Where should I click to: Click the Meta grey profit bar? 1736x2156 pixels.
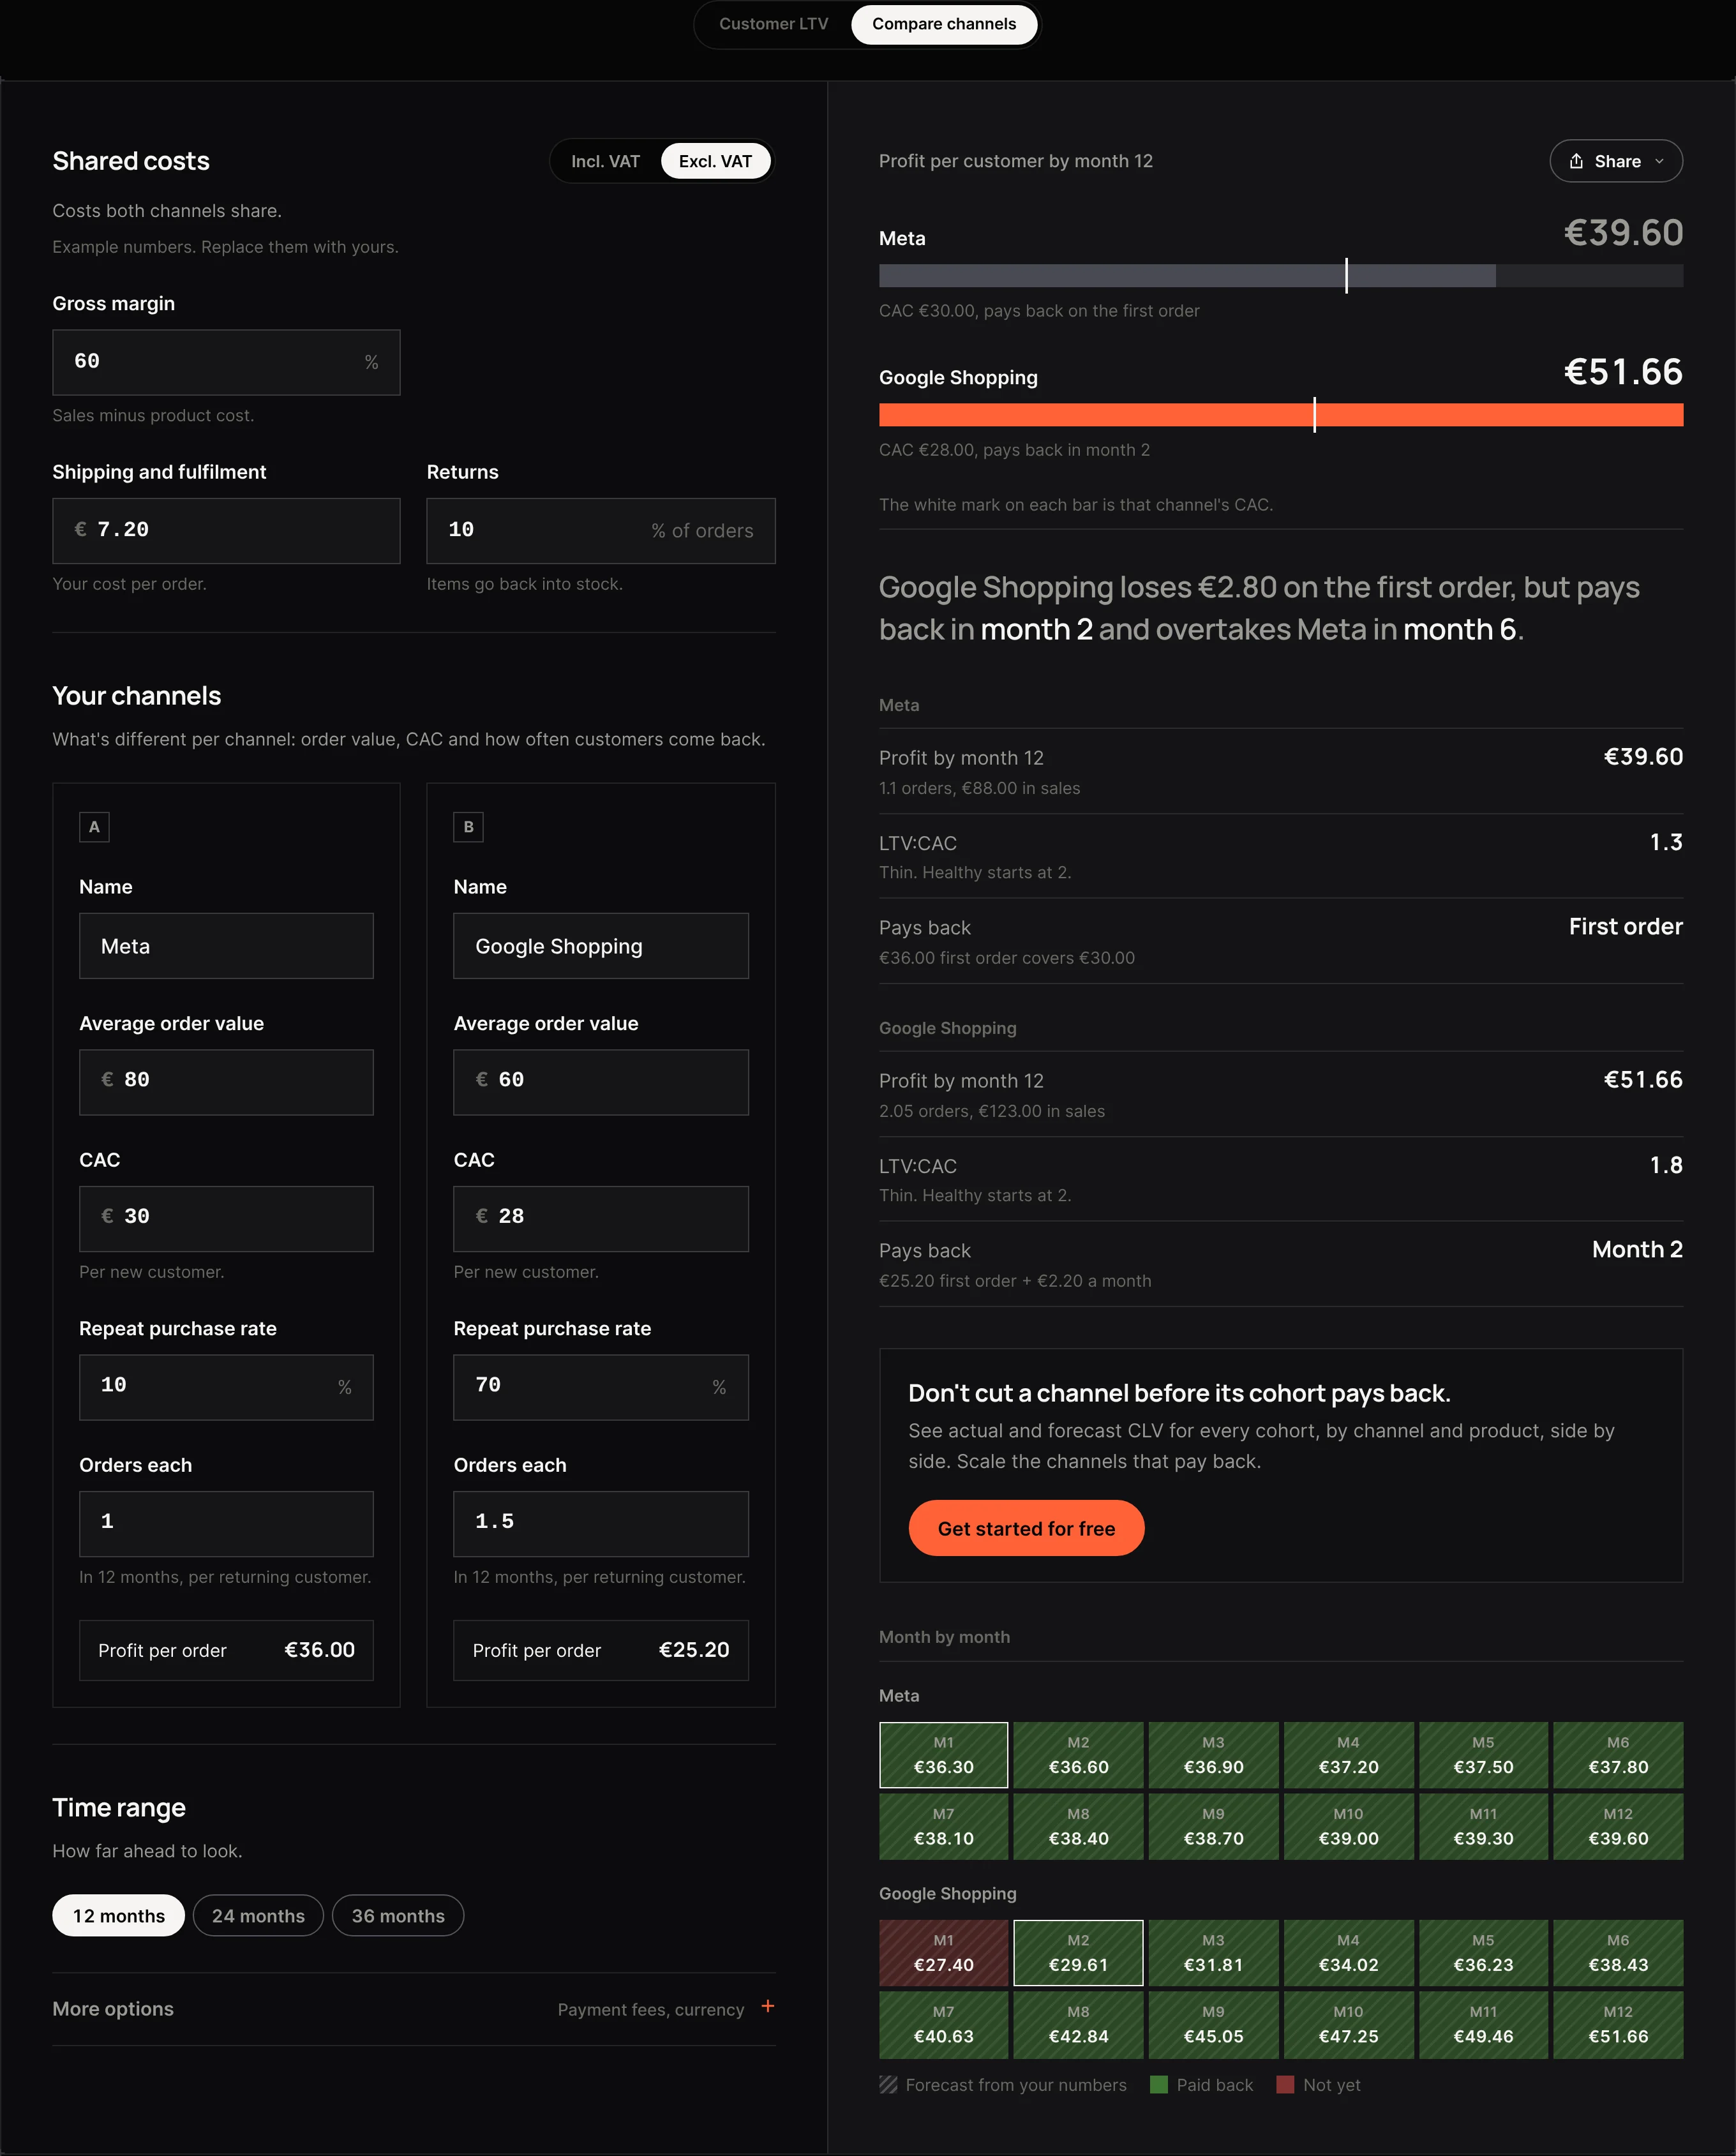pos(1187,276)
